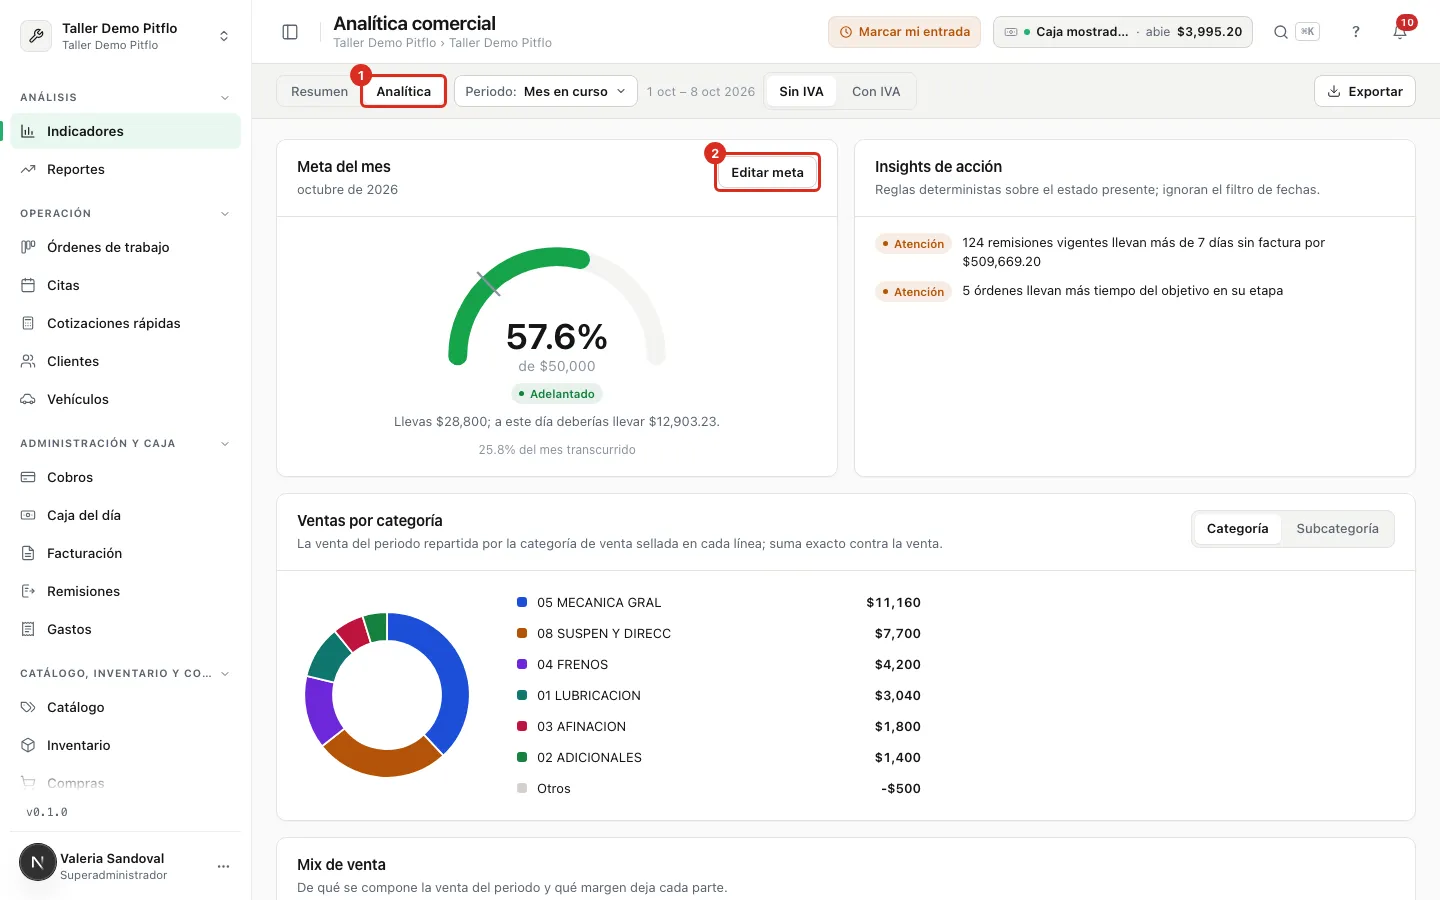Click the Exportar button
This screenshot has width=1440, height=900.
tap(1364, 91)
